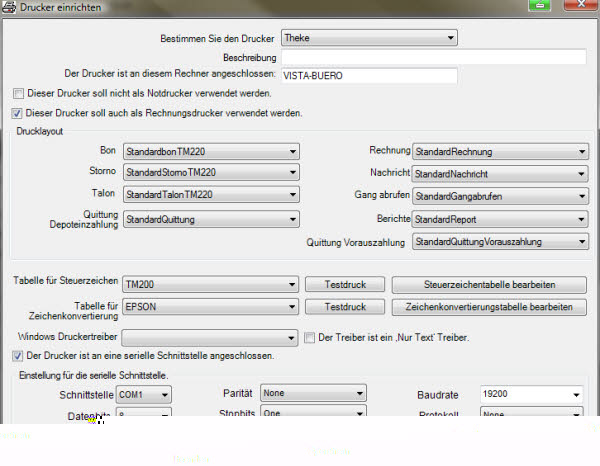Open the Baudrate 19200 dropdown

(530, 395)
